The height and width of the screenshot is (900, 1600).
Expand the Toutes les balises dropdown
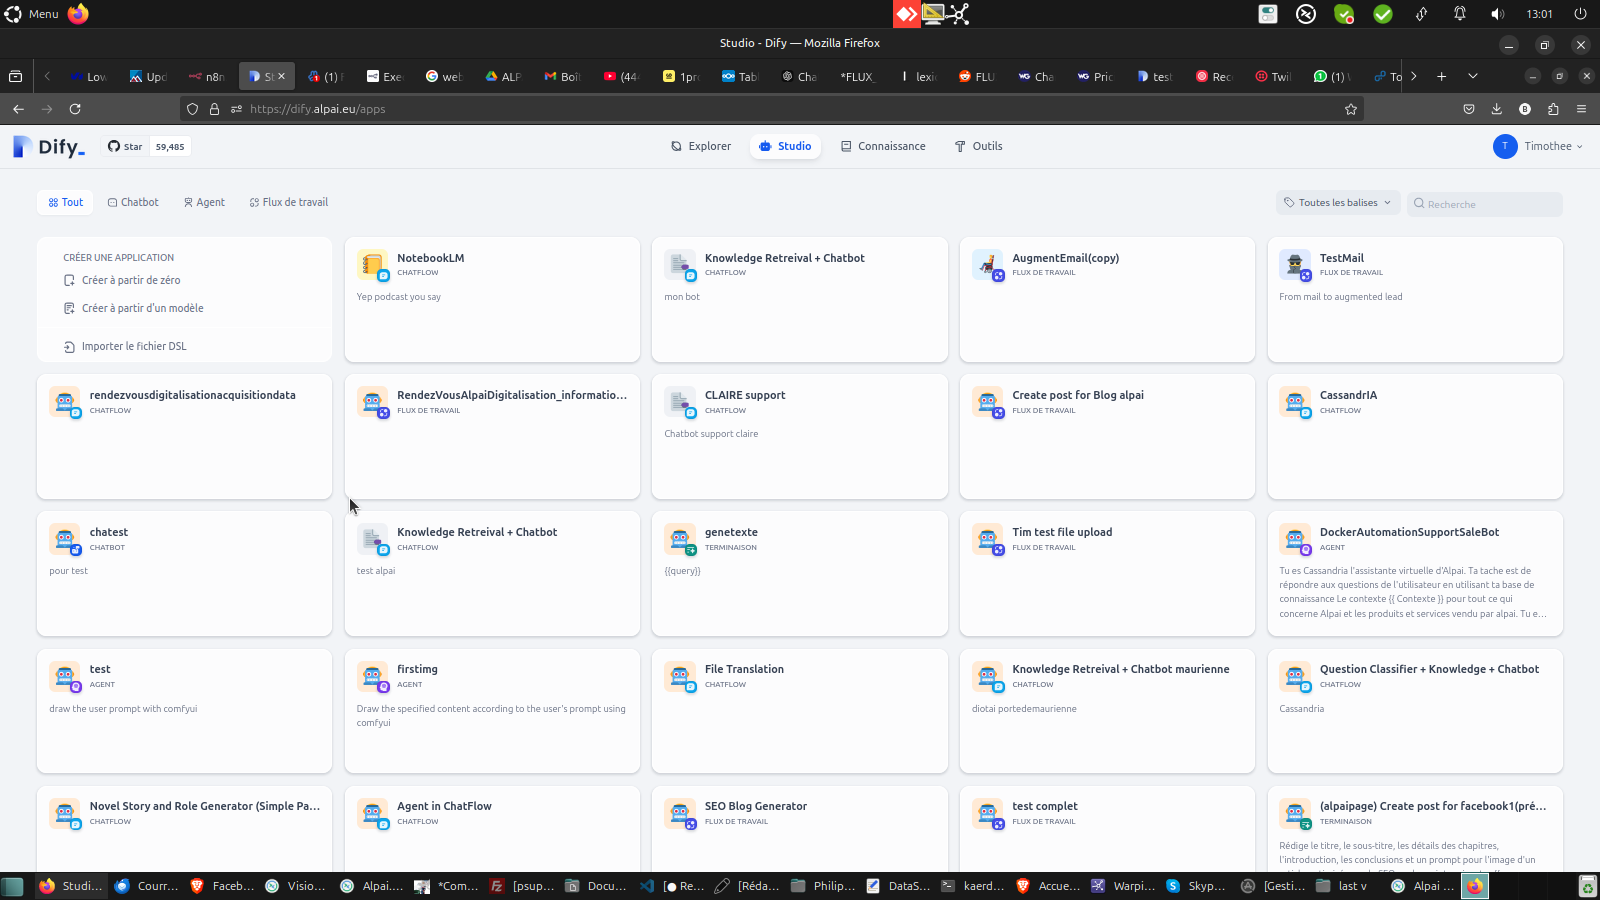pos(1337,202)
